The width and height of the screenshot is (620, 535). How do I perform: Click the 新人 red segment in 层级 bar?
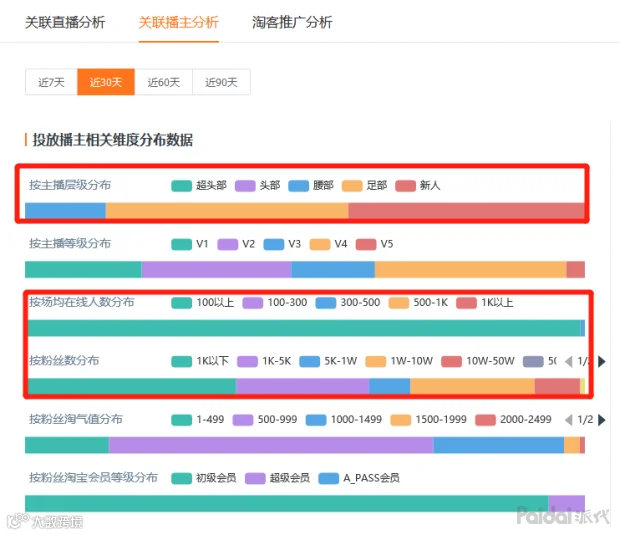click(x=467, y=211)
